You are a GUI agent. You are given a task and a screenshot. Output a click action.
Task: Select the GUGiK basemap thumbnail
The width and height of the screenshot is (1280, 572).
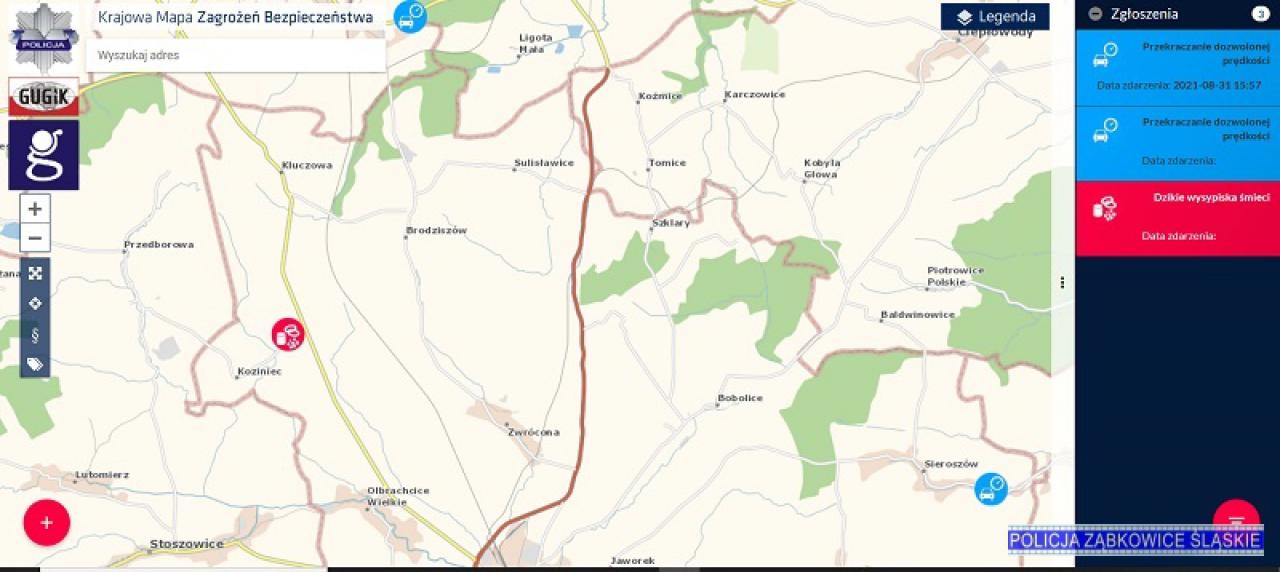(x=44, y=97)
